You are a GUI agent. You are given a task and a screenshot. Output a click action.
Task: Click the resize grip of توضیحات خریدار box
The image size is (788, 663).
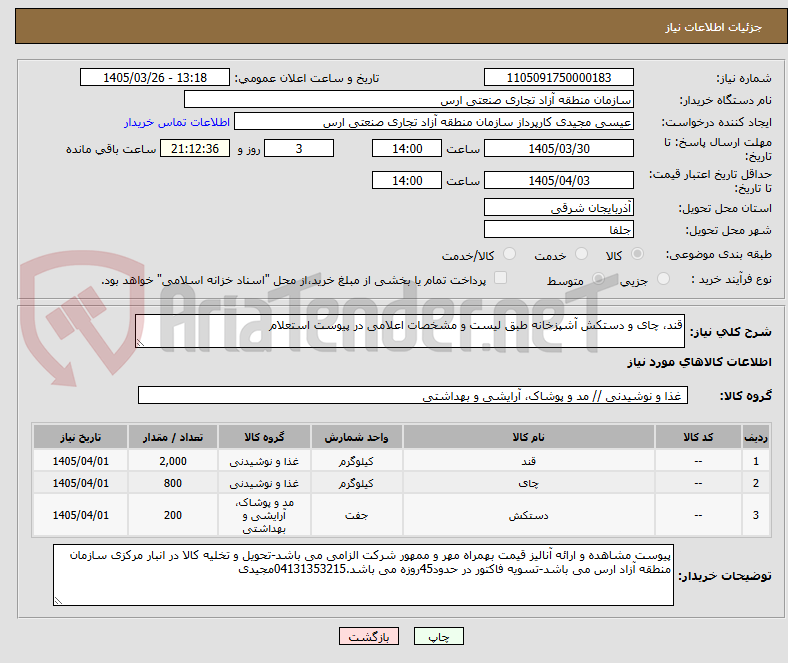pyautogui.click(x=58, y=600)
